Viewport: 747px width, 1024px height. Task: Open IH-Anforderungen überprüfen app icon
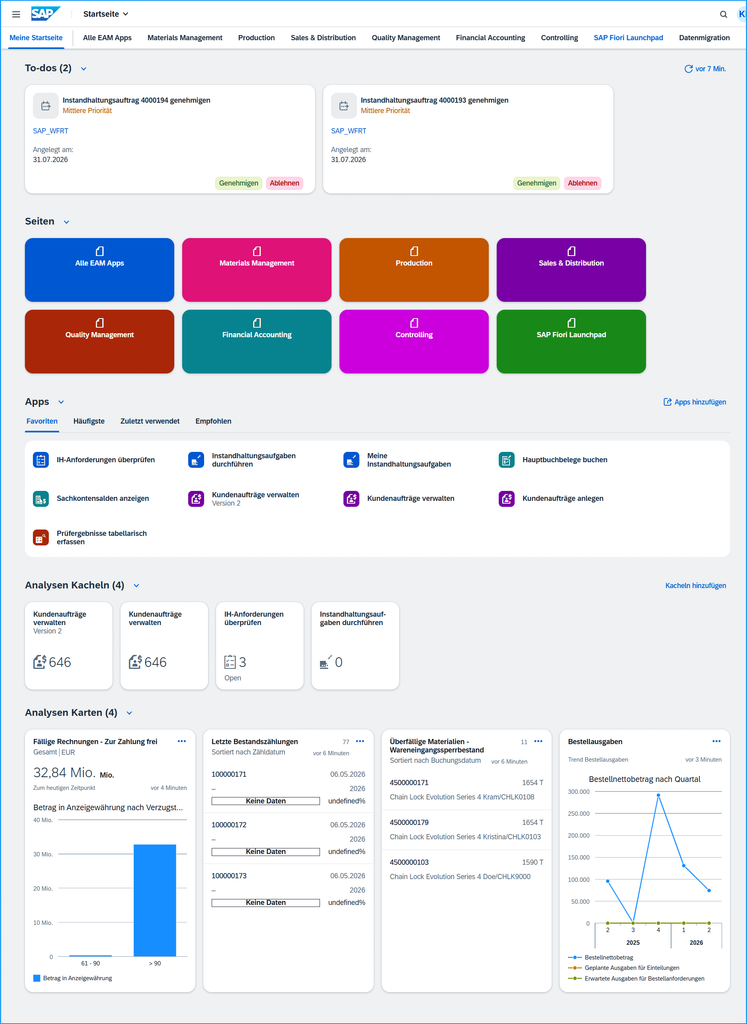point(41,460)
